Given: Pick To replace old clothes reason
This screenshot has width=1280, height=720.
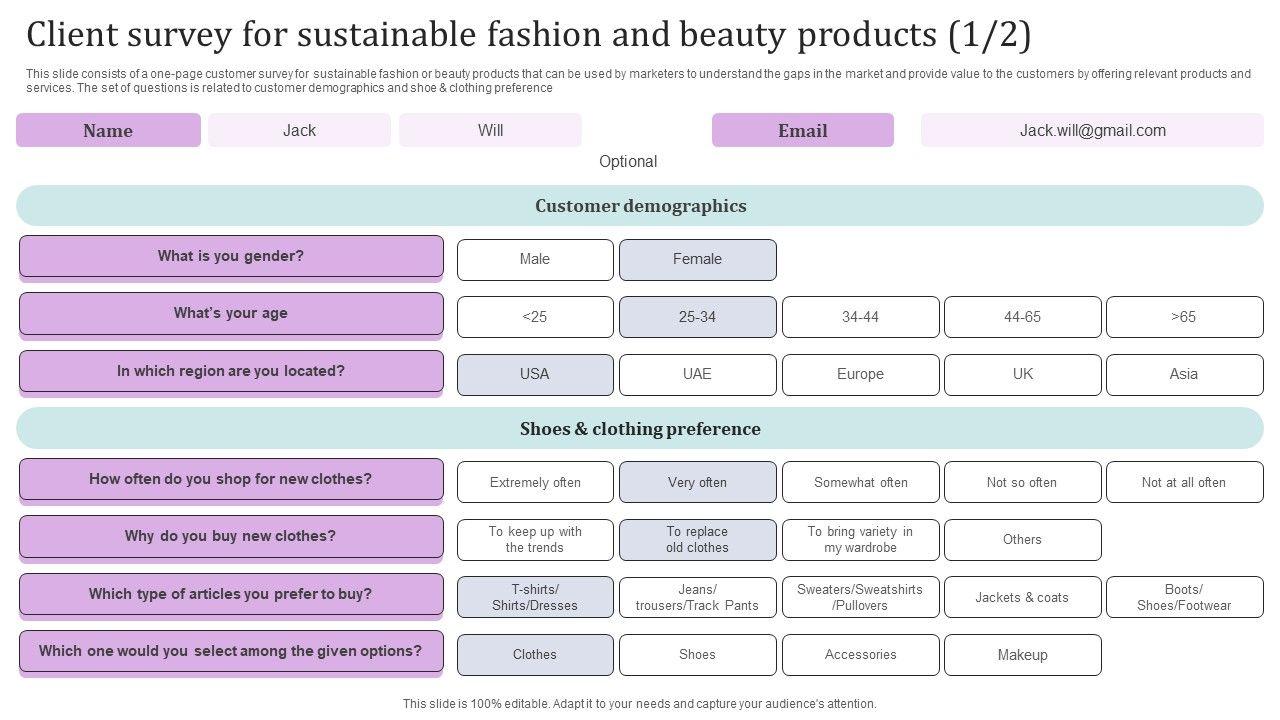Looking at the screenshot, I should (x=697, y=540).
